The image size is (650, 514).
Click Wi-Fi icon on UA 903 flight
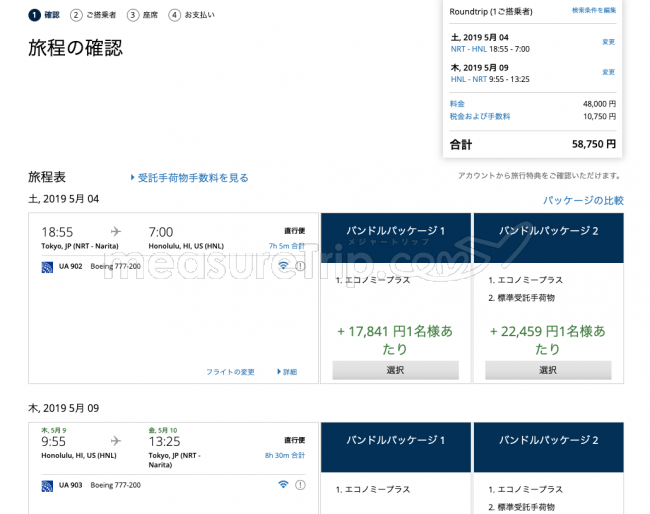coord(283,484)
